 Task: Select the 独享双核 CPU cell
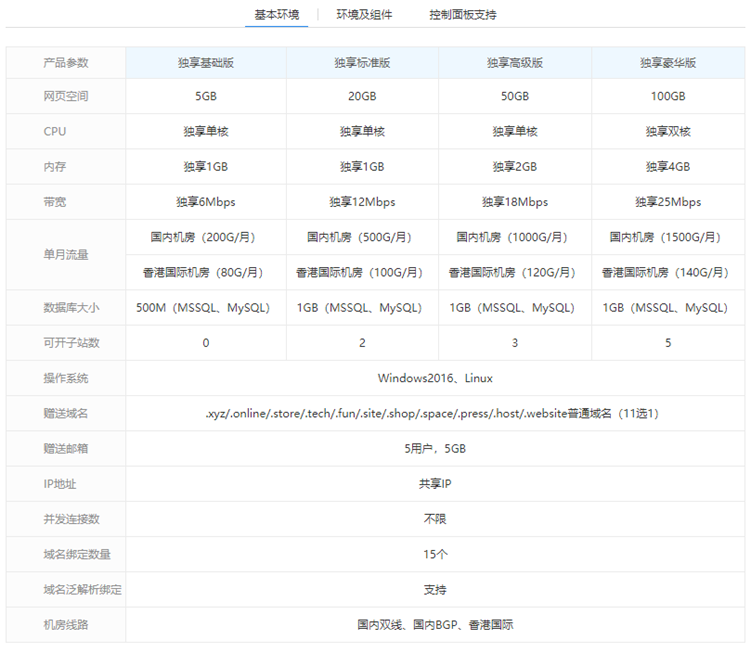point(668,132)
